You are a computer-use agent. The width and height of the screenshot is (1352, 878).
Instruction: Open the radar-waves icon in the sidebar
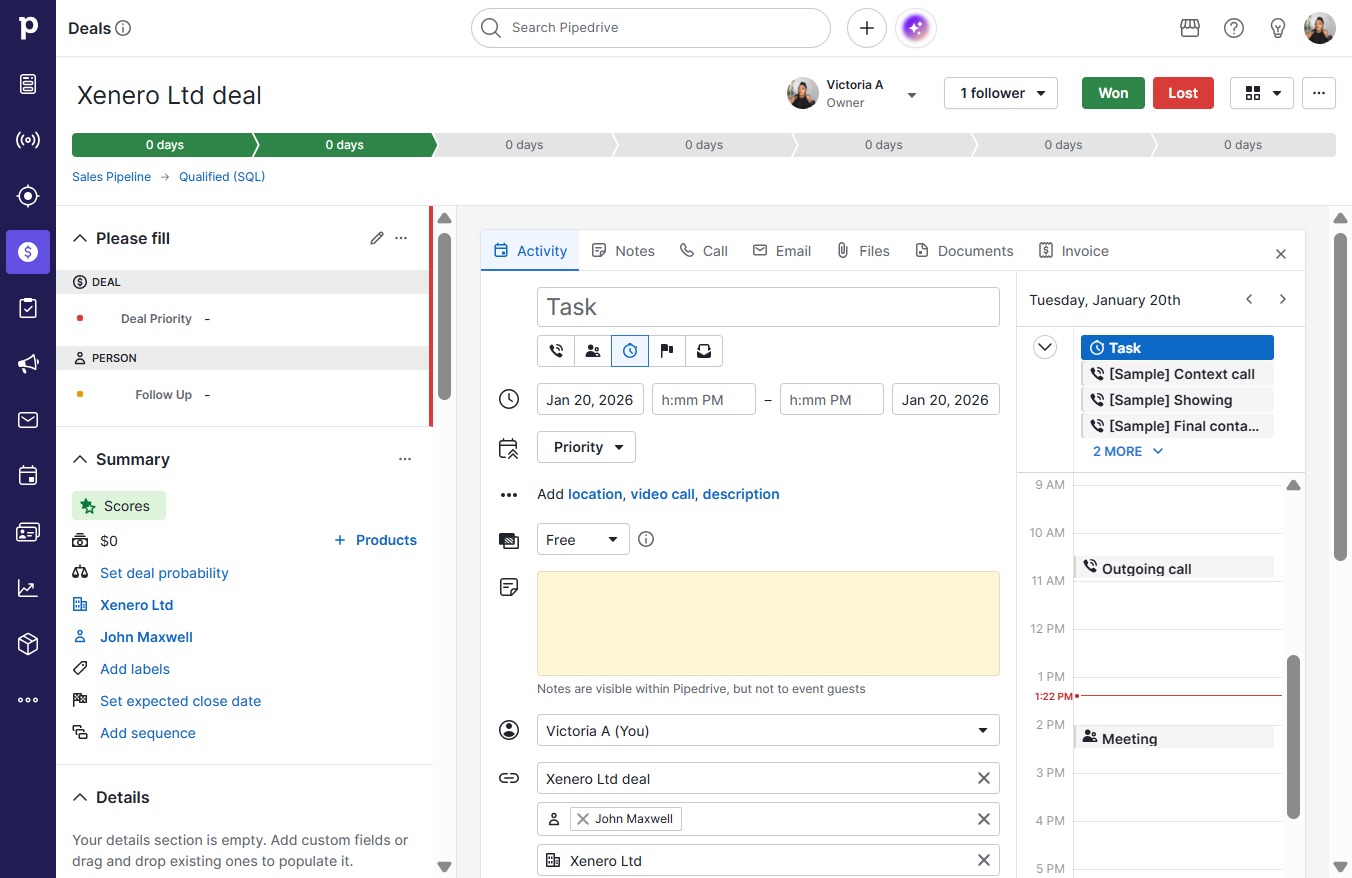tap(28, 140)
